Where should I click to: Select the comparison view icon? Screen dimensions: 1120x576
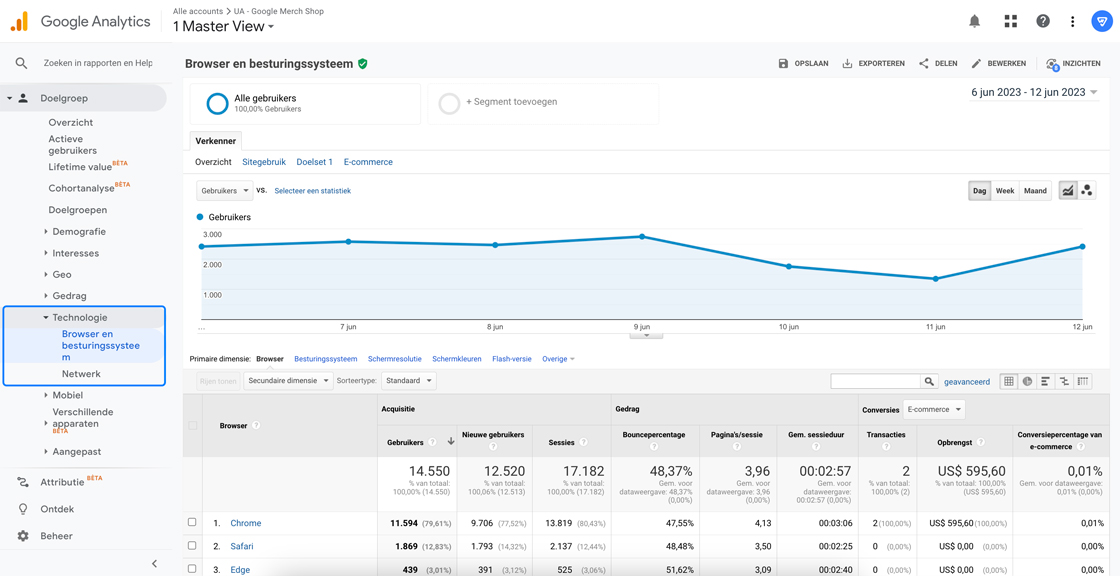coord(1065,382)
